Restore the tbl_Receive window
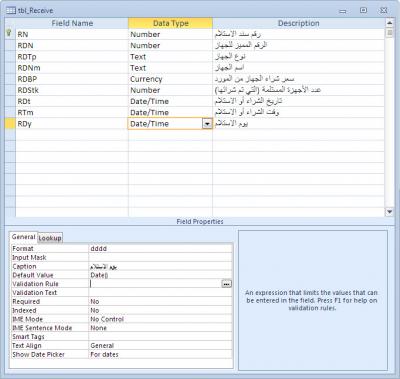The width and height of the screenshot is (400, 379). (x=363, y=10)
